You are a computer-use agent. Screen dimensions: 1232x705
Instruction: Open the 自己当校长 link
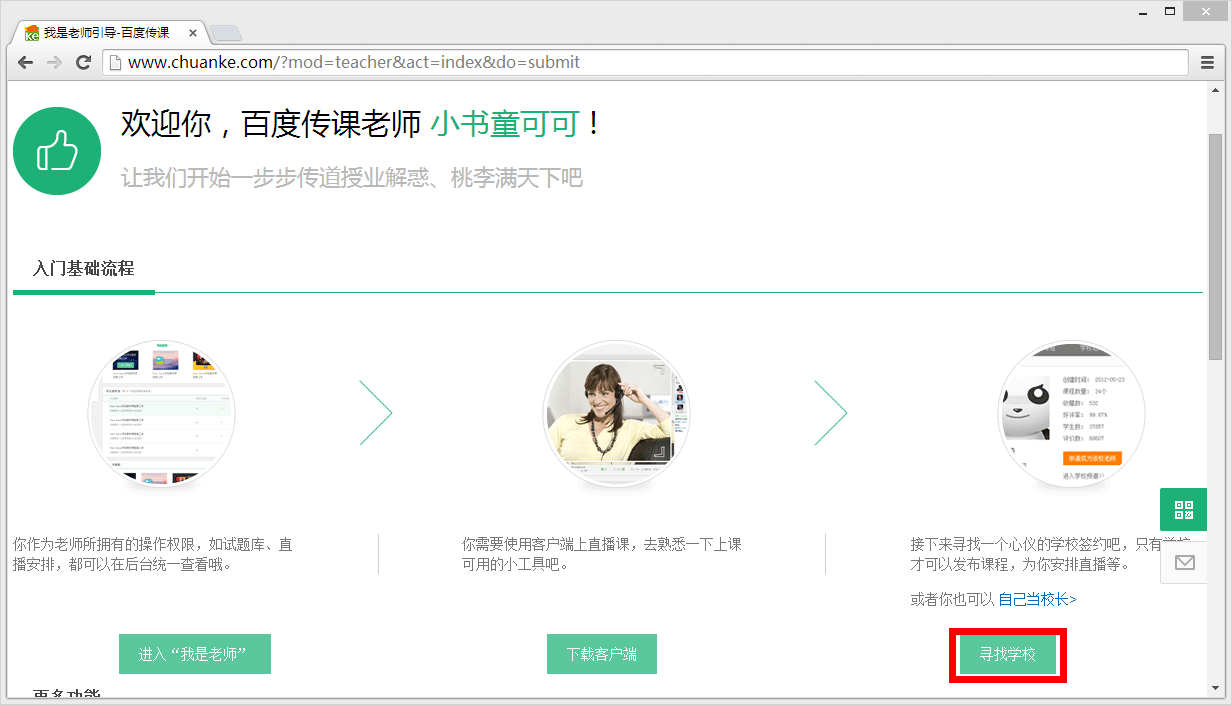click(1036, 598)
